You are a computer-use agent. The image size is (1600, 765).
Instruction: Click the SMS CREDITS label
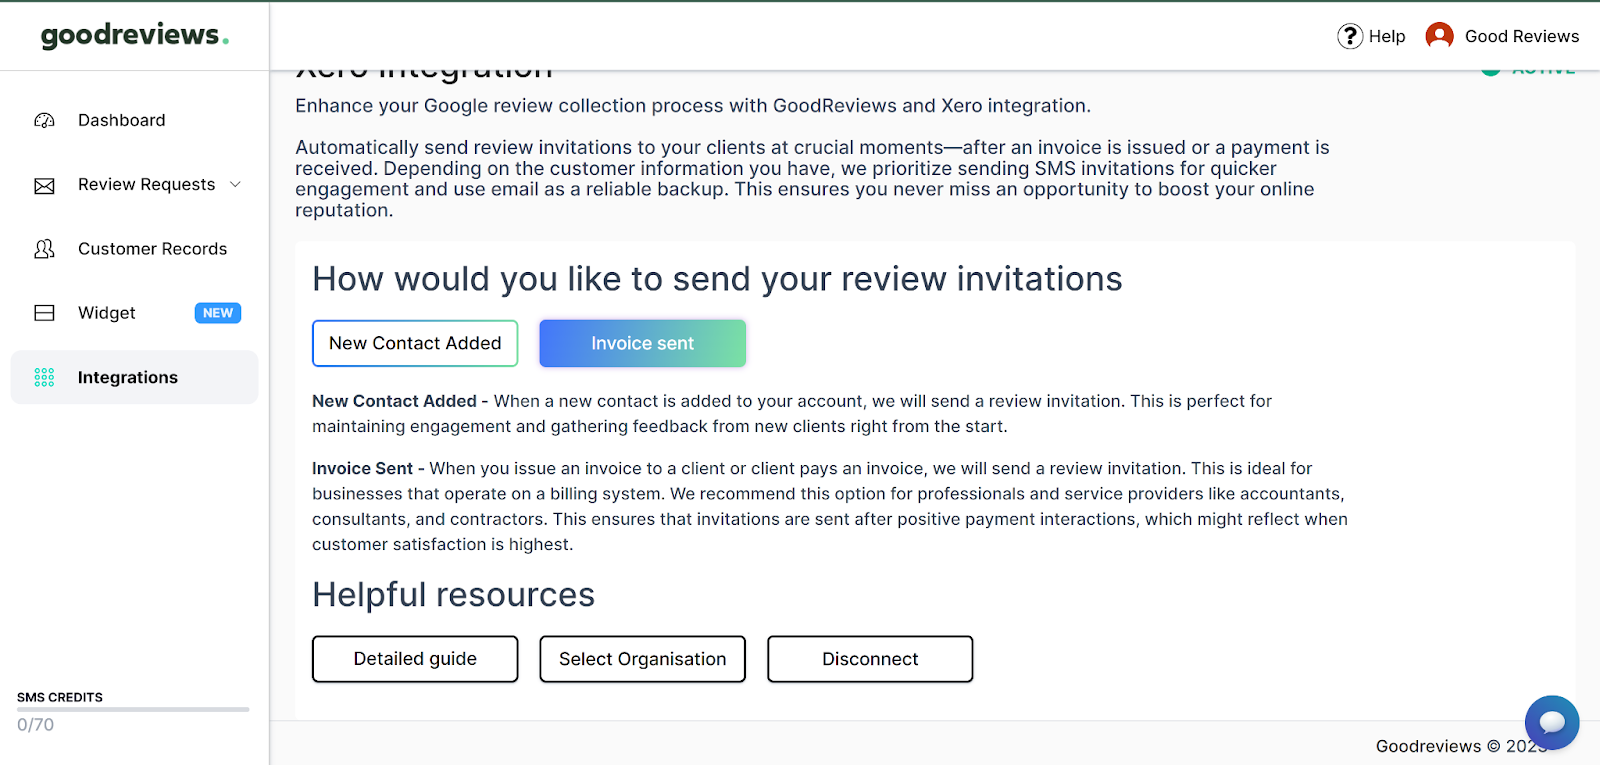pyautogui.click(x=60, y=697)
